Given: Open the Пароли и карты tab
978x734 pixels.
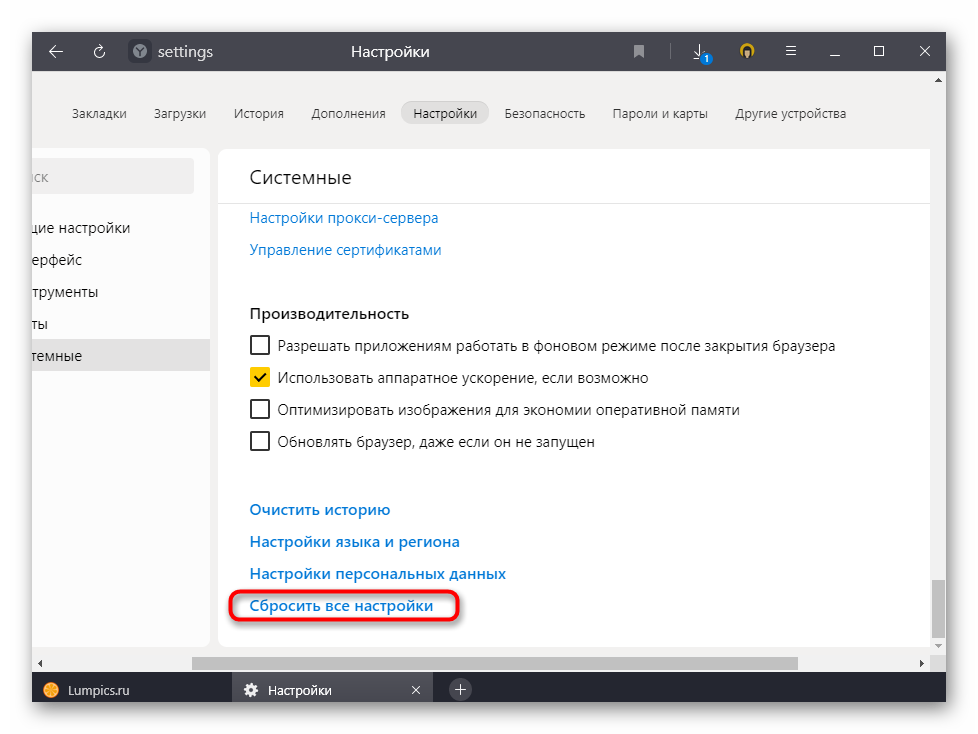Looking at the screenshot, I should pyautogui.click(x=660, y=113).
